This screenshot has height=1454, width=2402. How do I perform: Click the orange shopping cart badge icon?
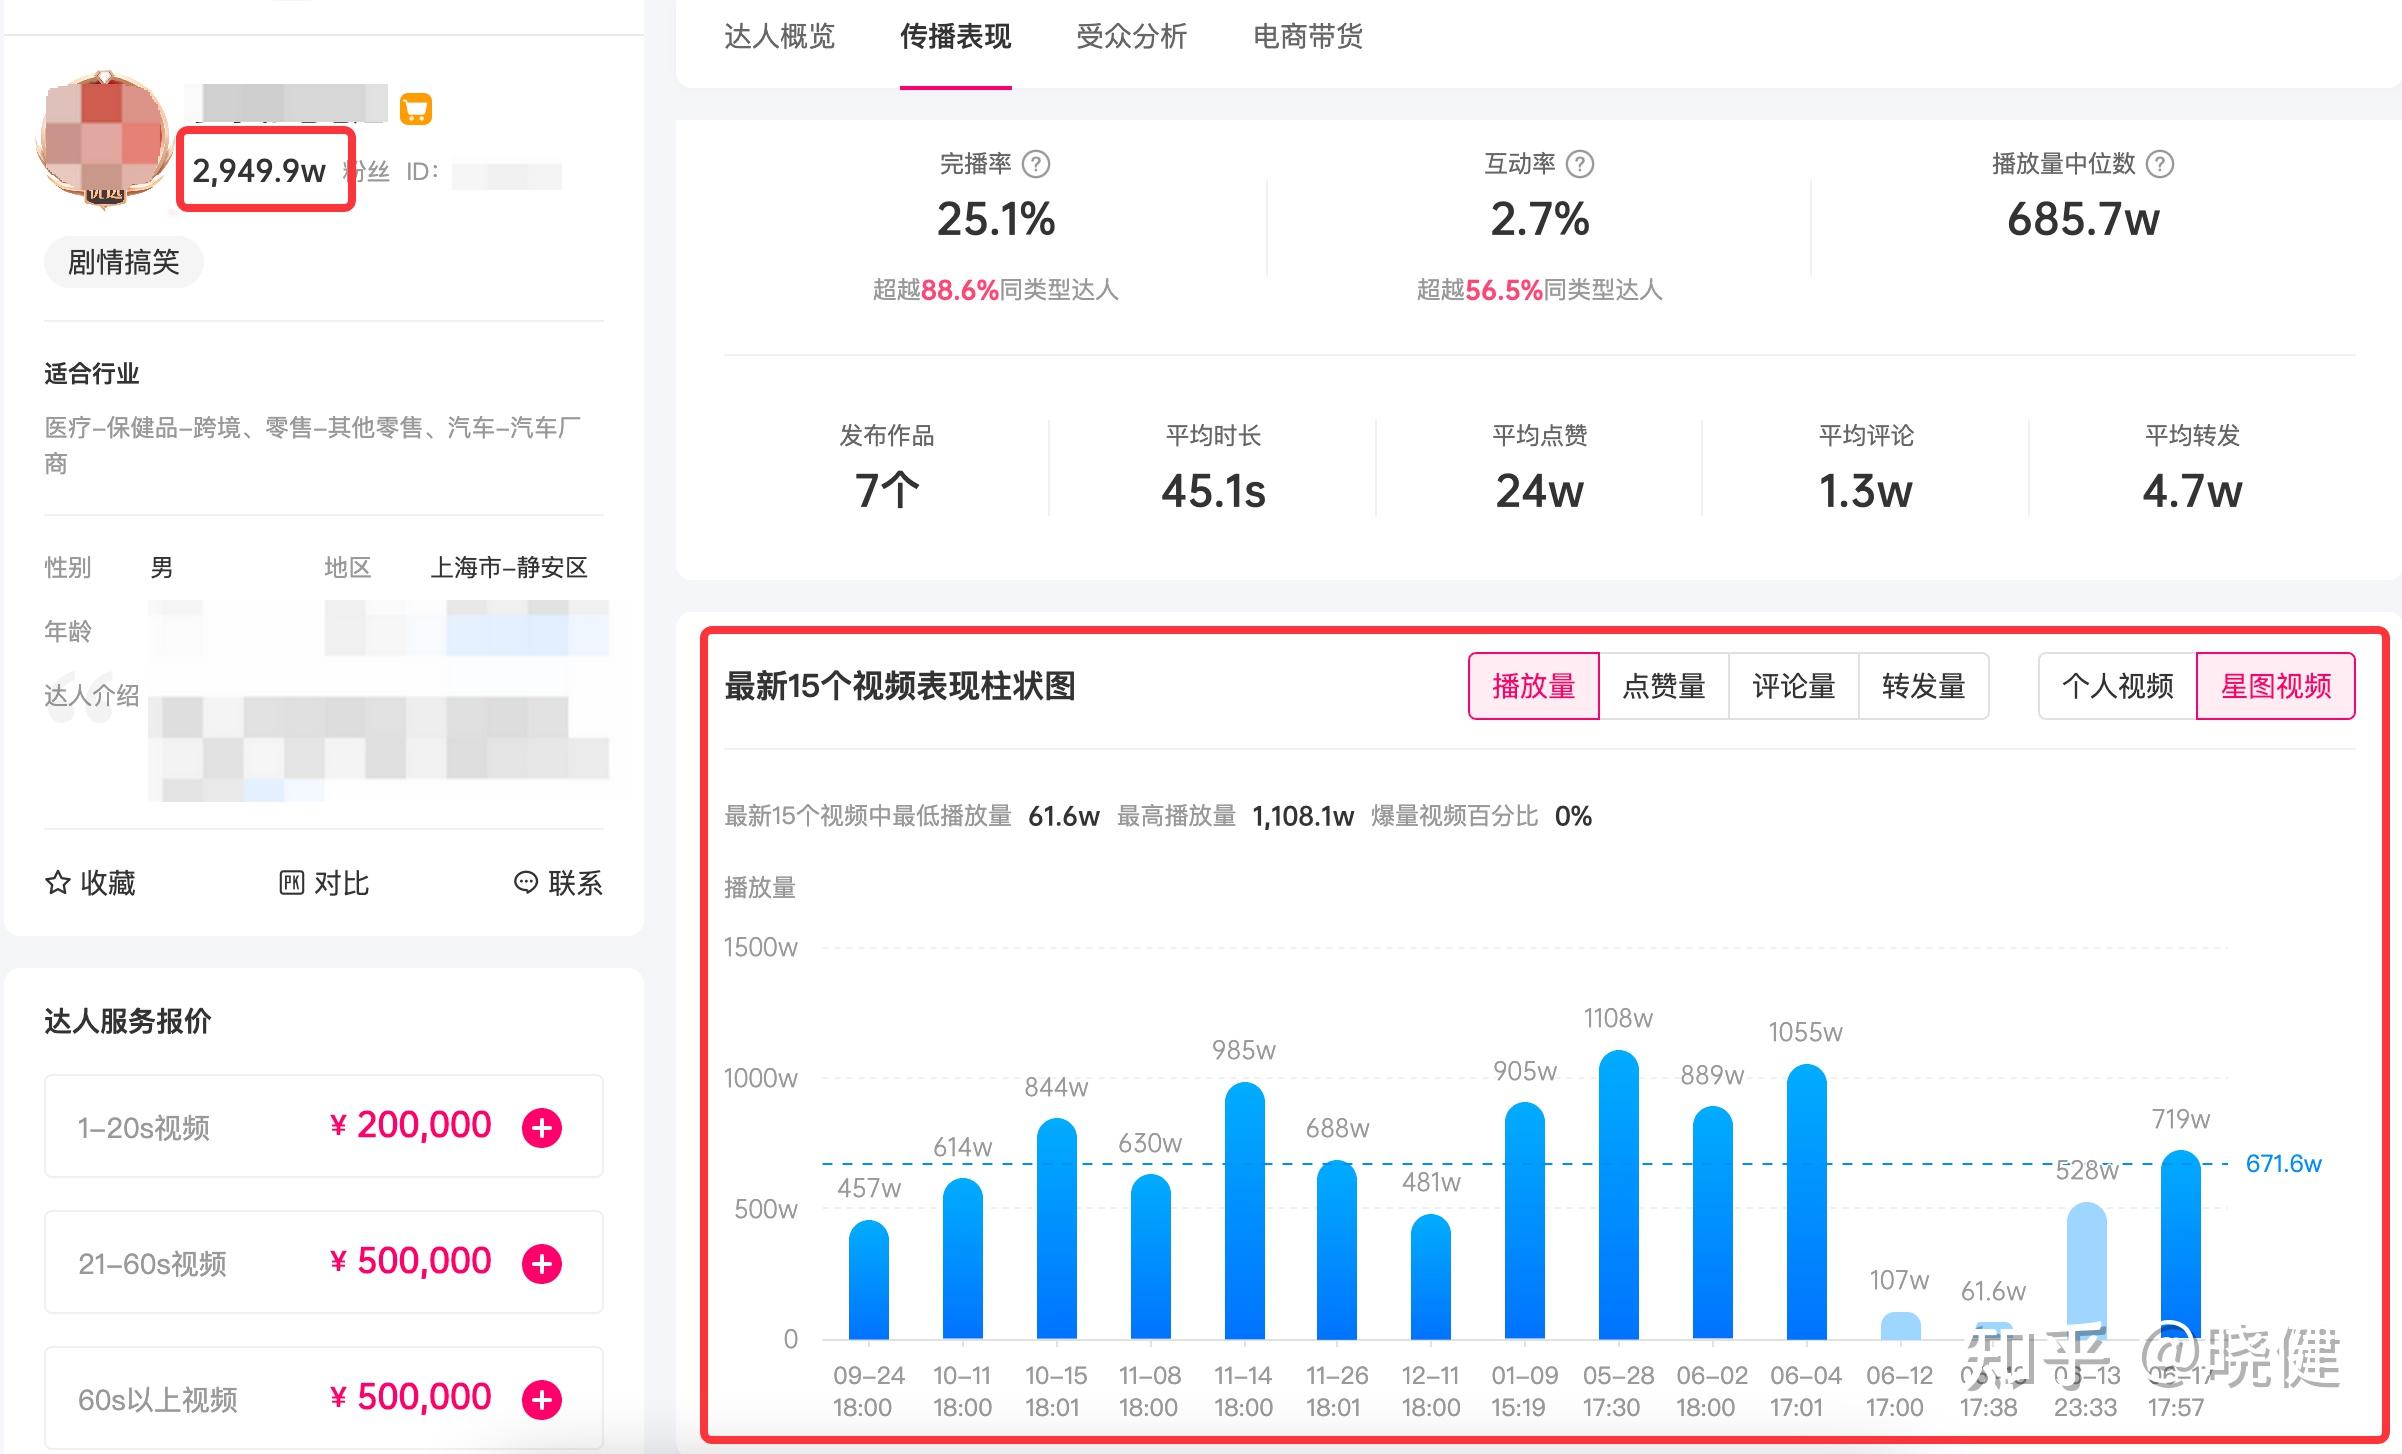416,108
